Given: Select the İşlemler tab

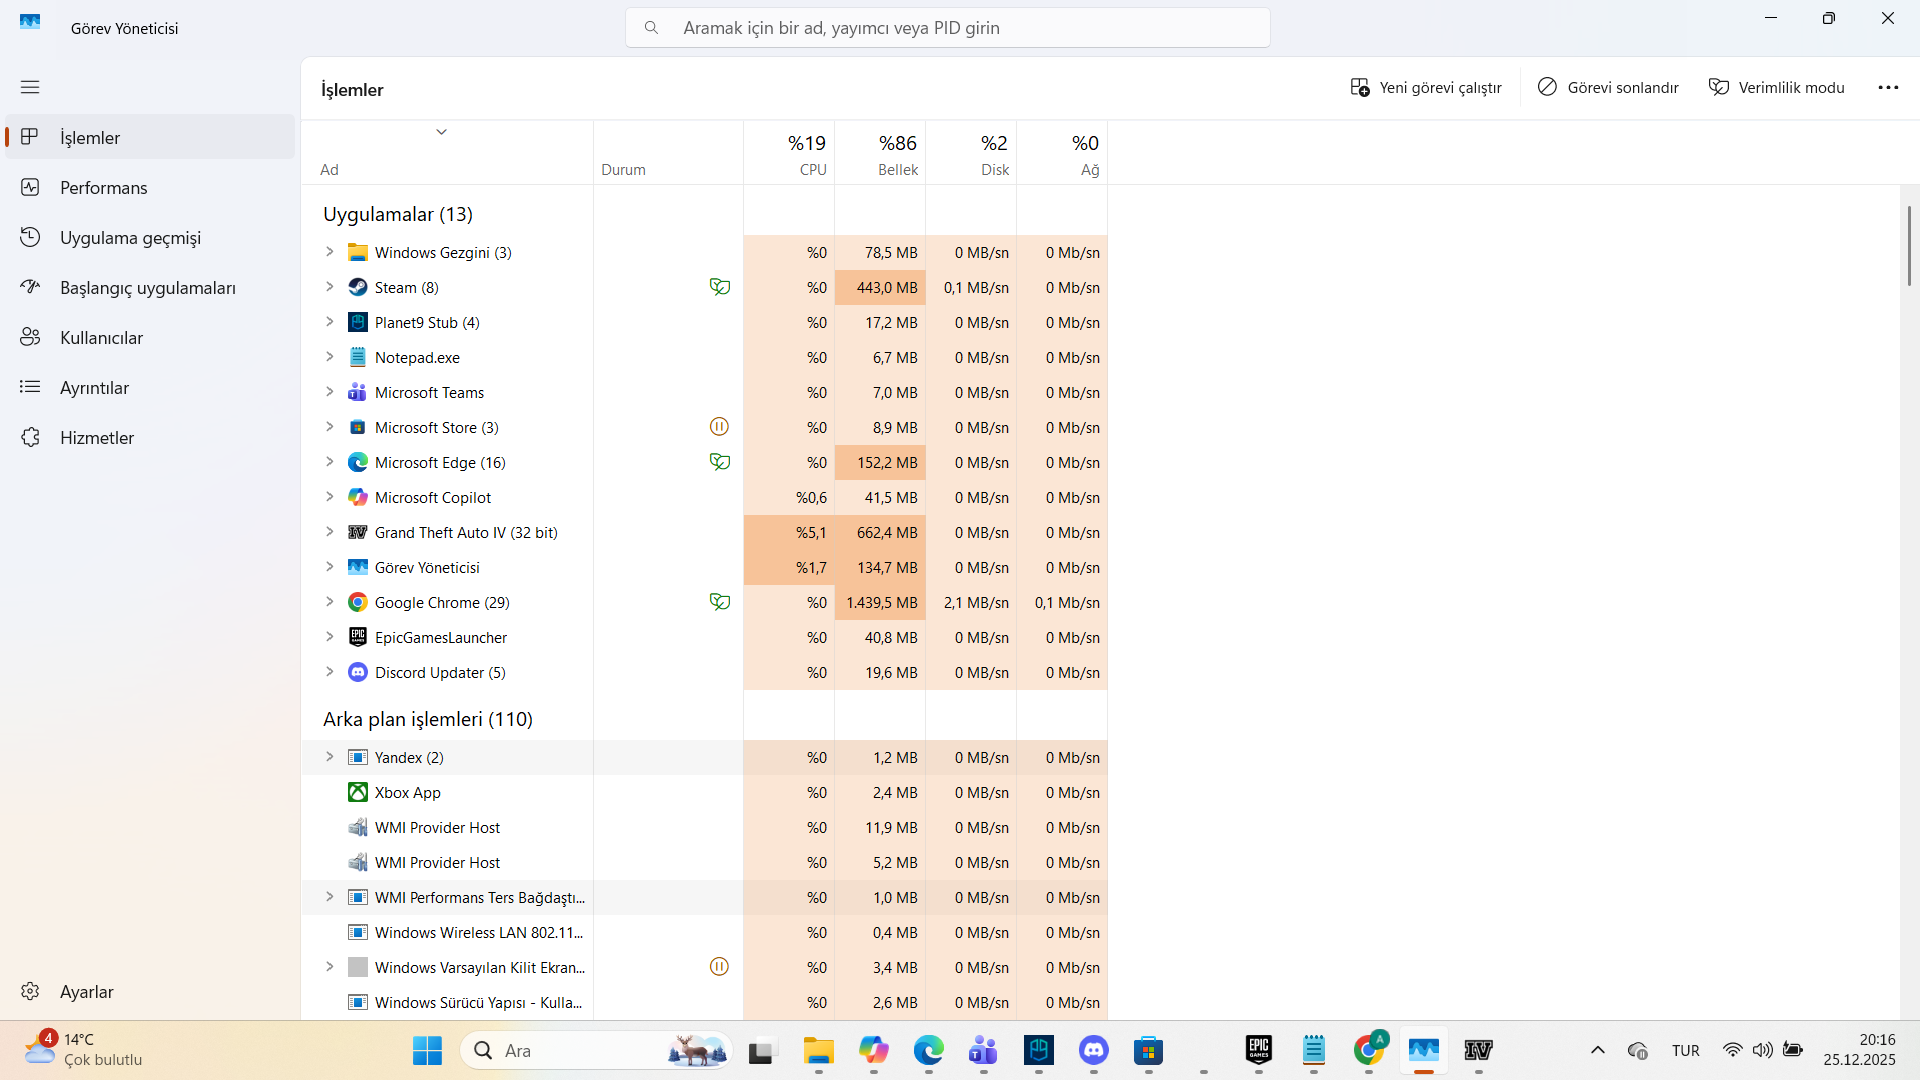Looking at the screenshot, I should coord(150,137).
